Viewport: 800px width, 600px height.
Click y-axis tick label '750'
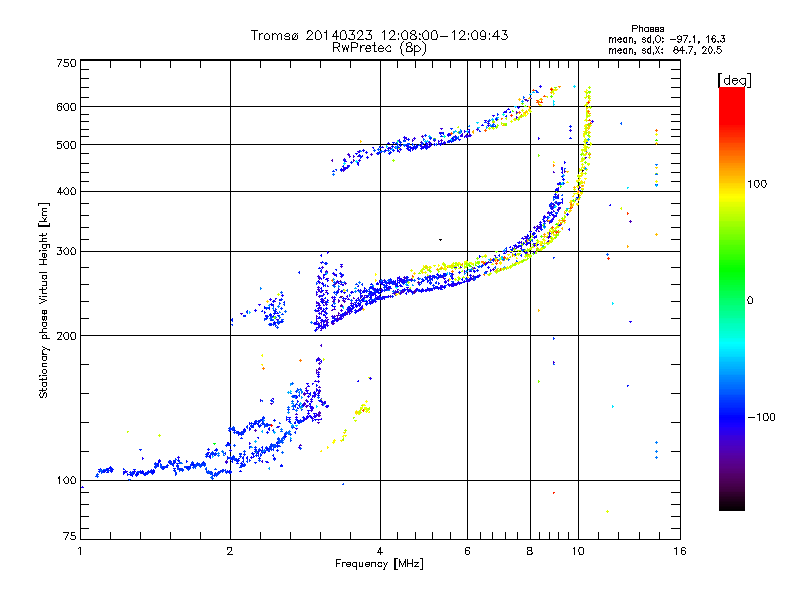(66, 63)
